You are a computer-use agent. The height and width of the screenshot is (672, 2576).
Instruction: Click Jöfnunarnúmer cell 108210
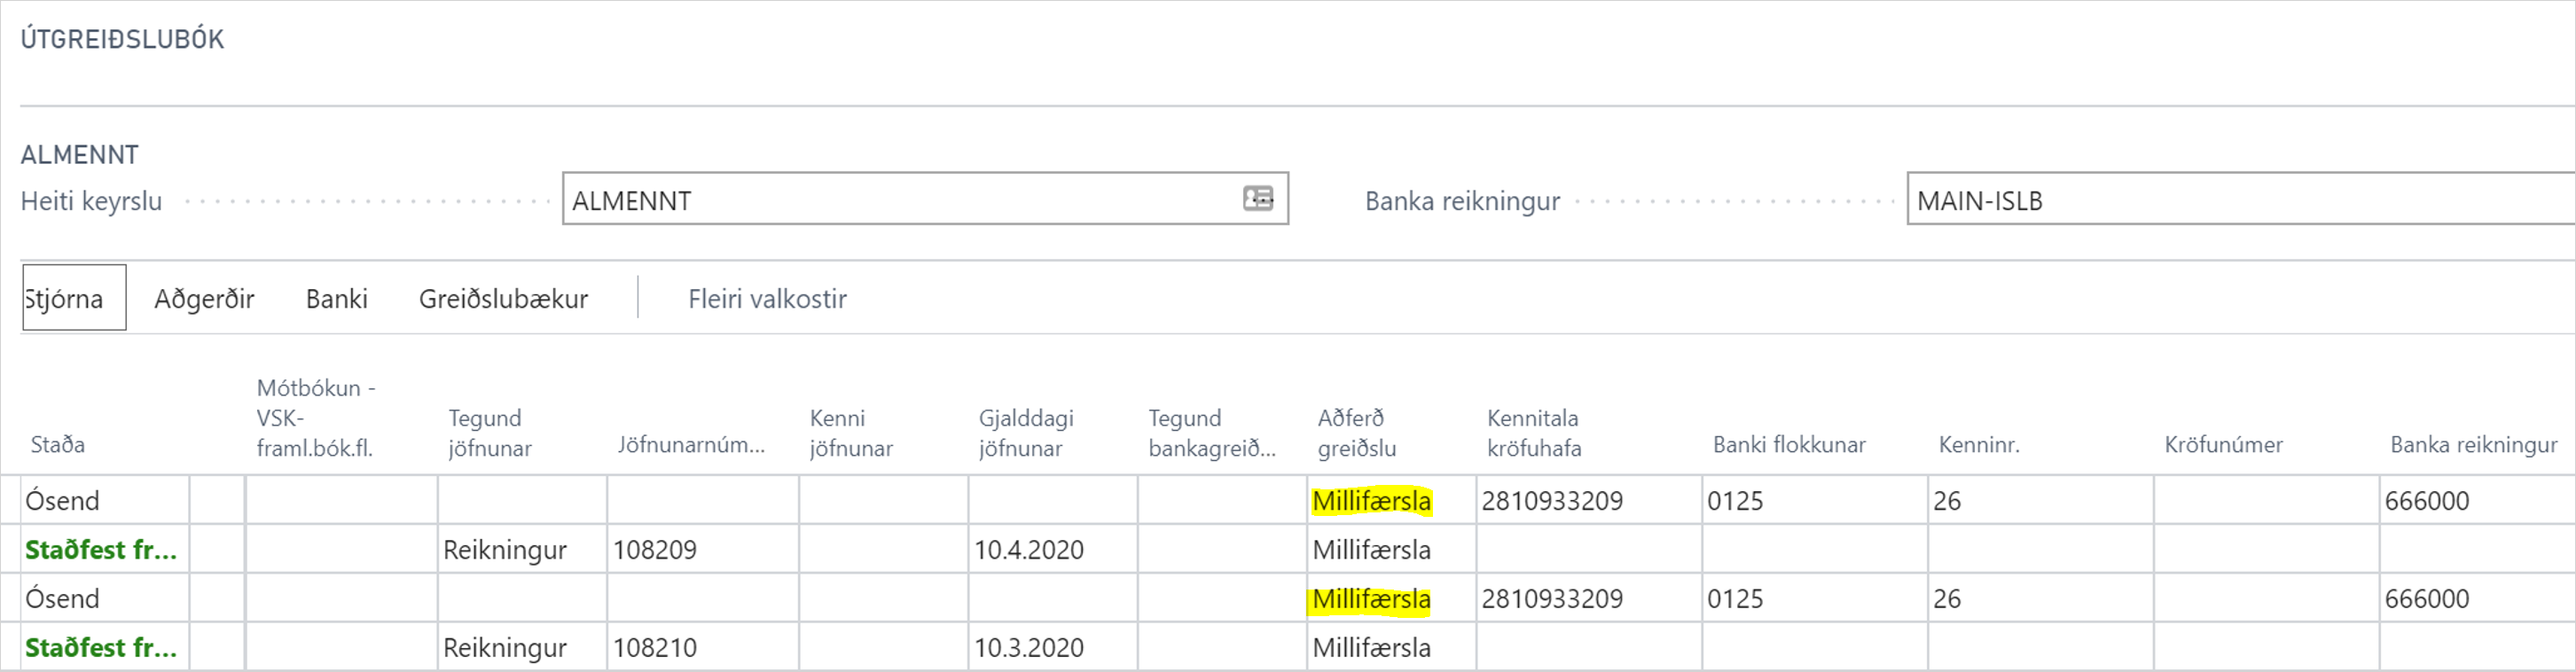point(655,648)
